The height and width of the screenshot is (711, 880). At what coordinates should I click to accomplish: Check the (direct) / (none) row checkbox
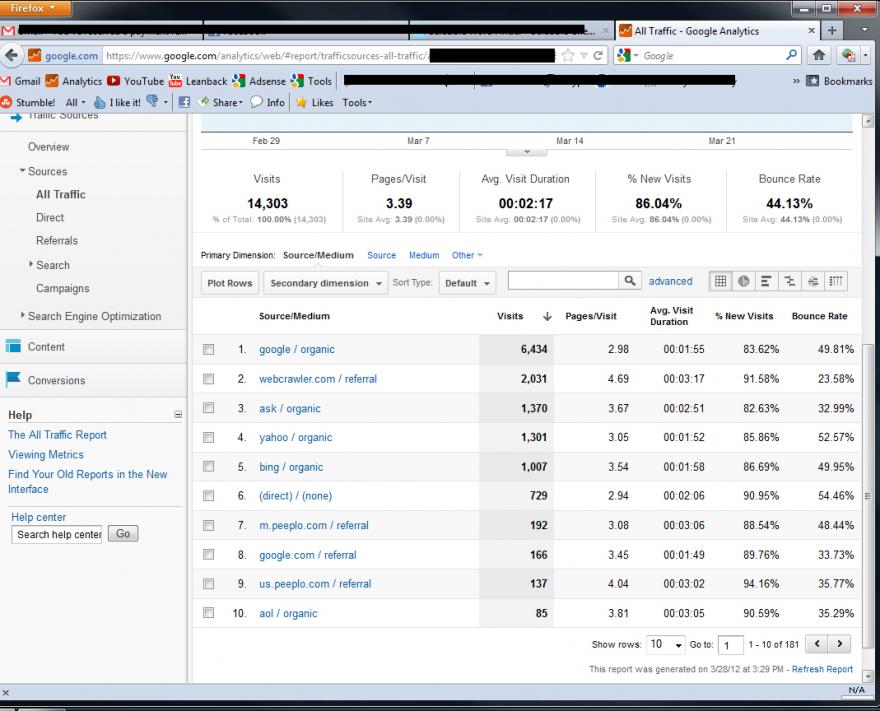coord(209,496)
